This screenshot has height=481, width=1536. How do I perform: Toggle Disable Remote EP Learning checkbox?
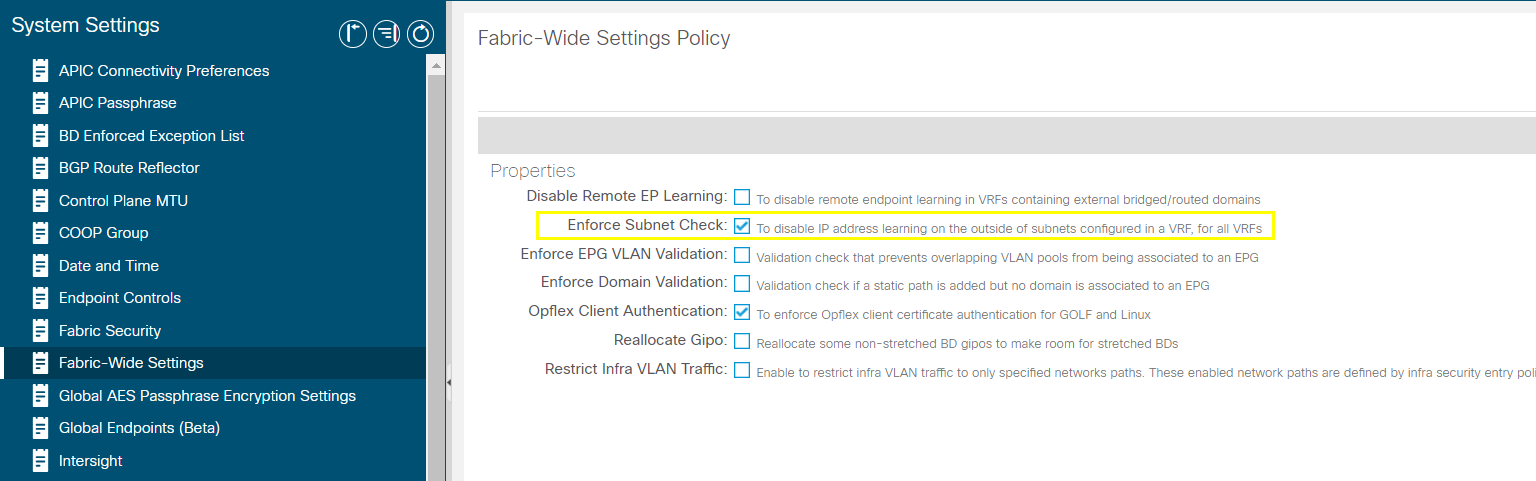pyautogui.click(x=742, y=197)
